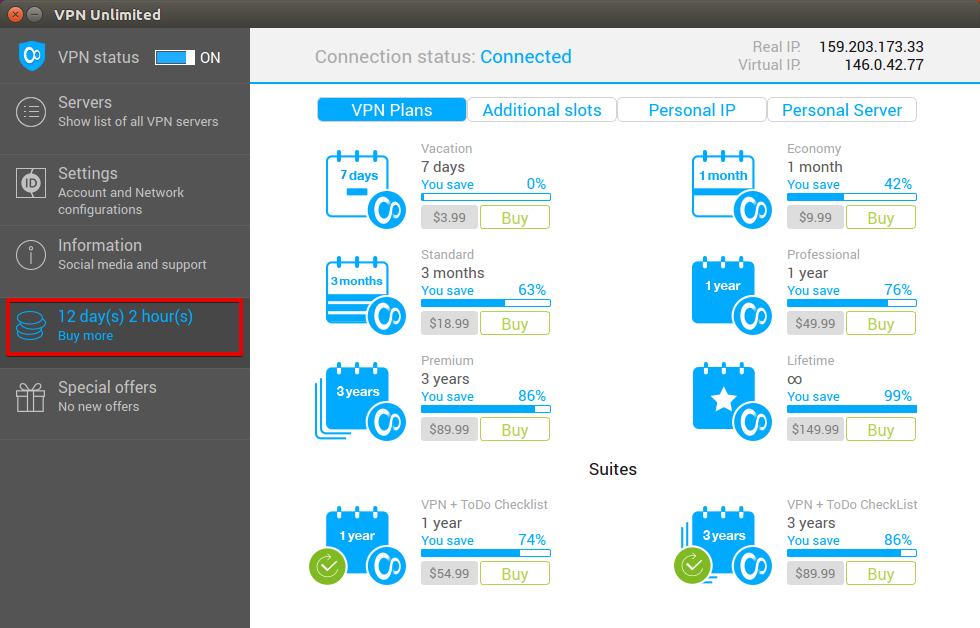
Task: Click the $3.99 price label
Action: pyautogui.click(x=449, y=217)
